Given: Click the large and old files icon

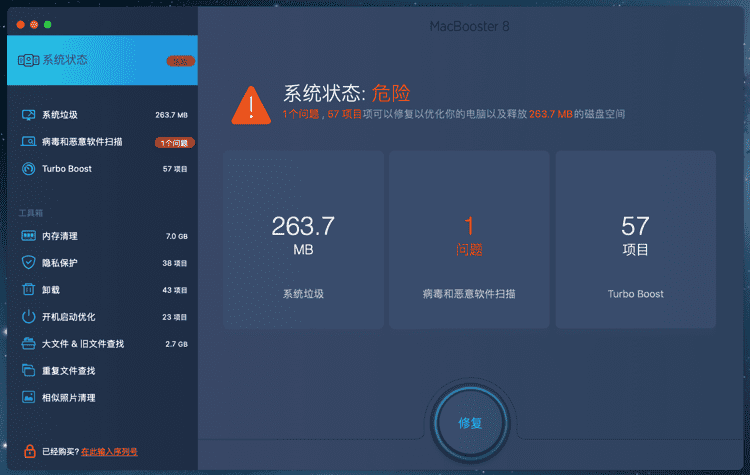Looking at the screenshot, I should (28, 343).
